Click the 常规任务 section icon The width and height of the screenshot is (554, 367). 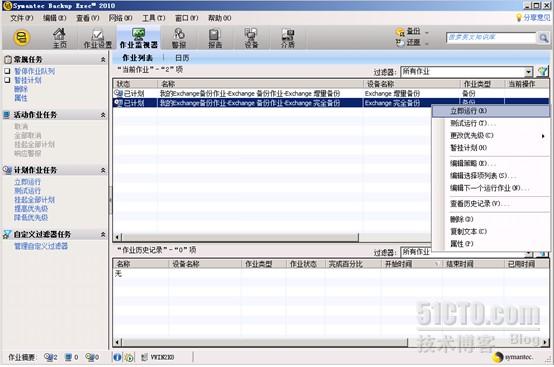point(8,59)
